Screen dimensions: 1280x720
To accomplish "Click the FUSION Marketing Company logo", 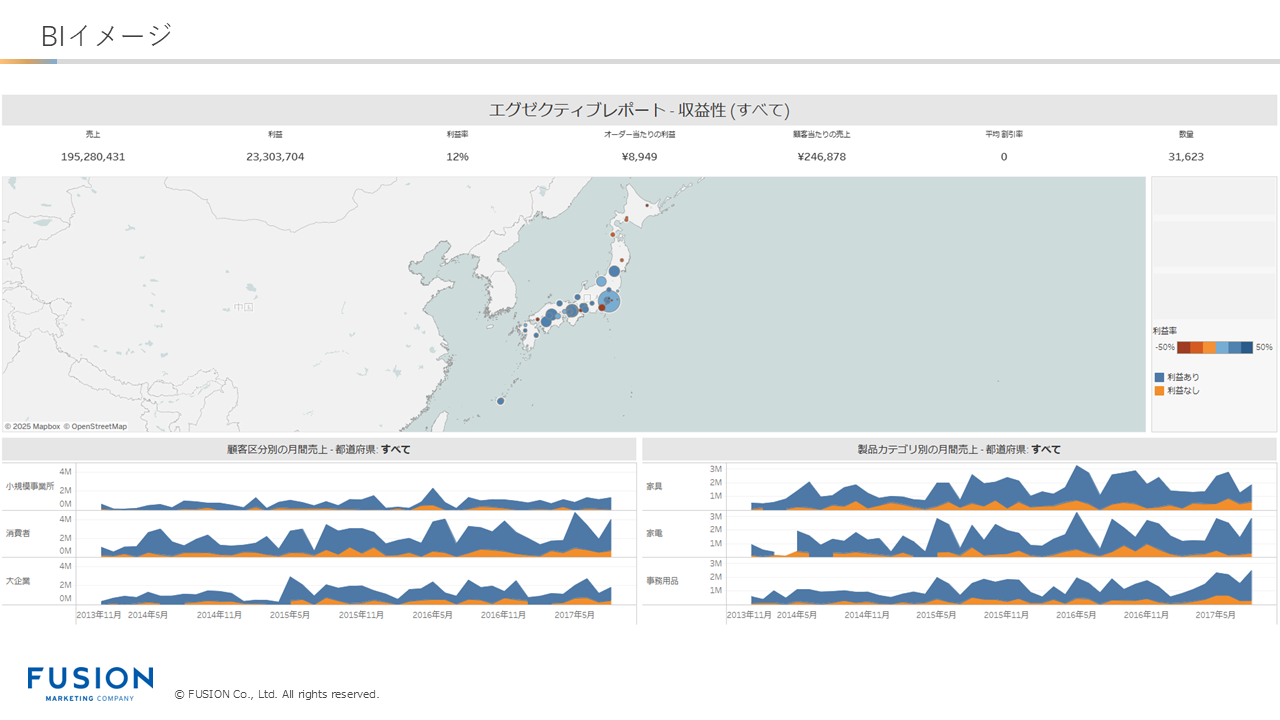I will (x=90, y=684).
